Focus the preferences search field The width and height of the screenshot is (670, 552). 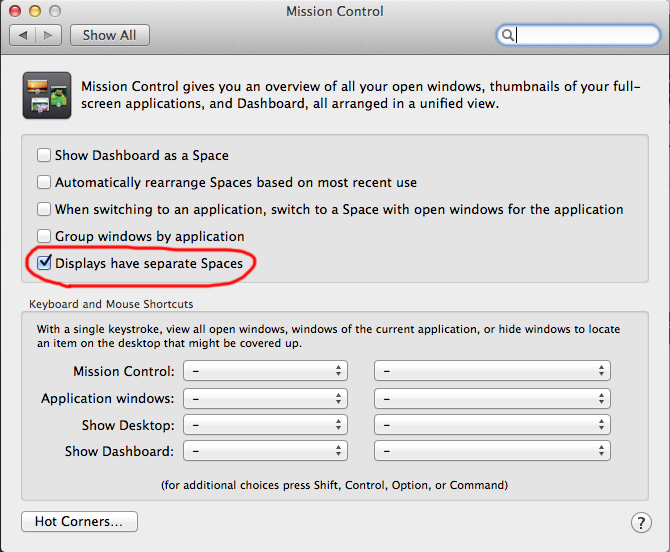pos(578,35)
